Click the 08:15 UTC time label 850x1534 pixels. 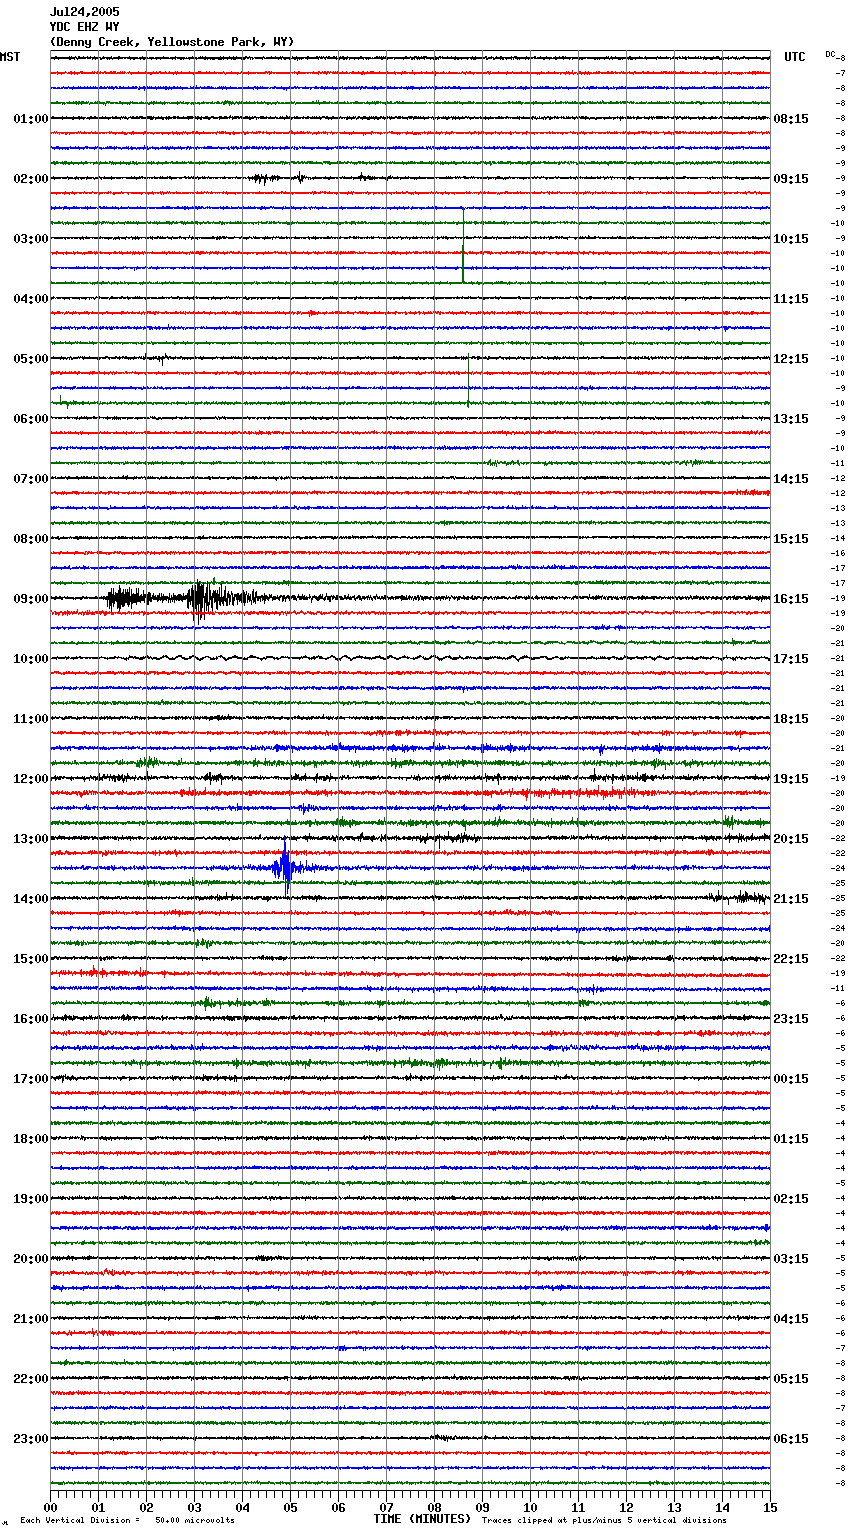pyautogui.click(x=791, y=119)
